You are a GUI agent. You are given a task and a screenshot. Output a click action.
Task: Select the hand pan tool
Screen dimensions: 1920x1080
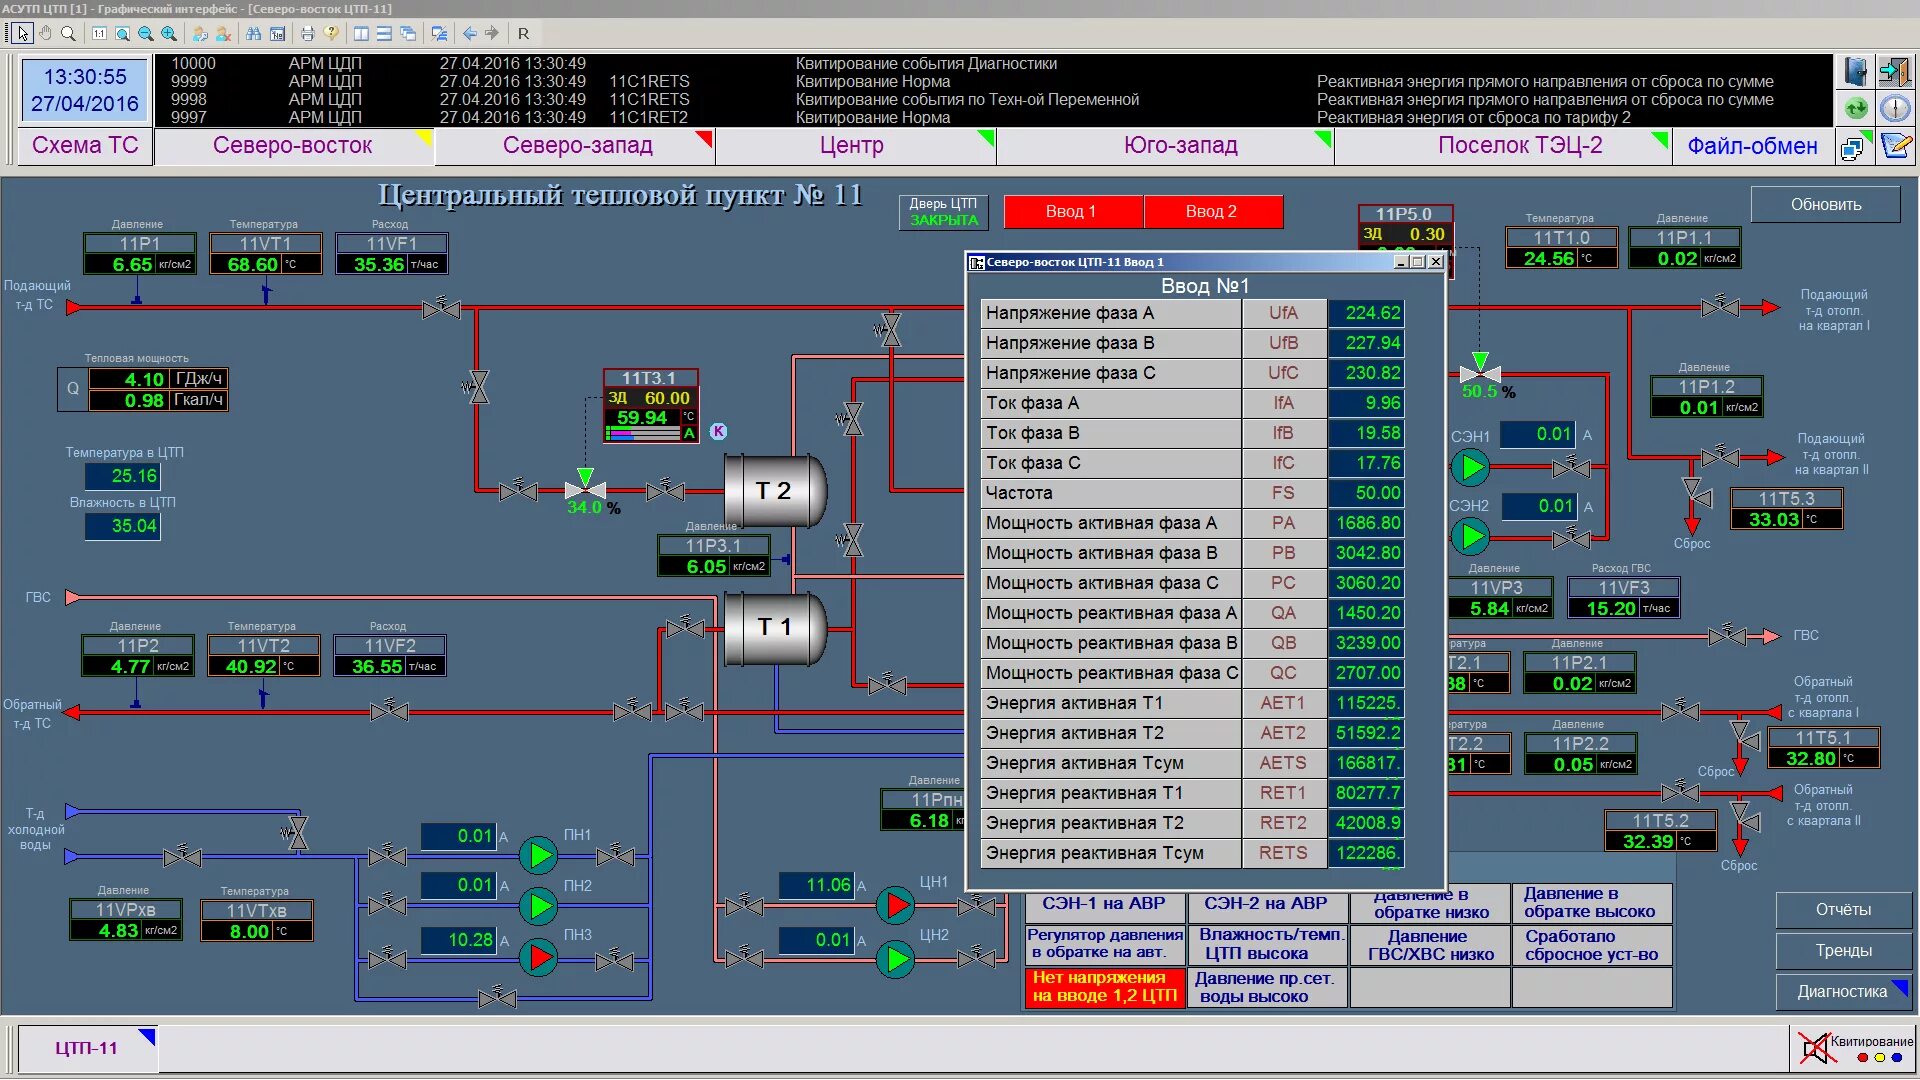point(45,33)
